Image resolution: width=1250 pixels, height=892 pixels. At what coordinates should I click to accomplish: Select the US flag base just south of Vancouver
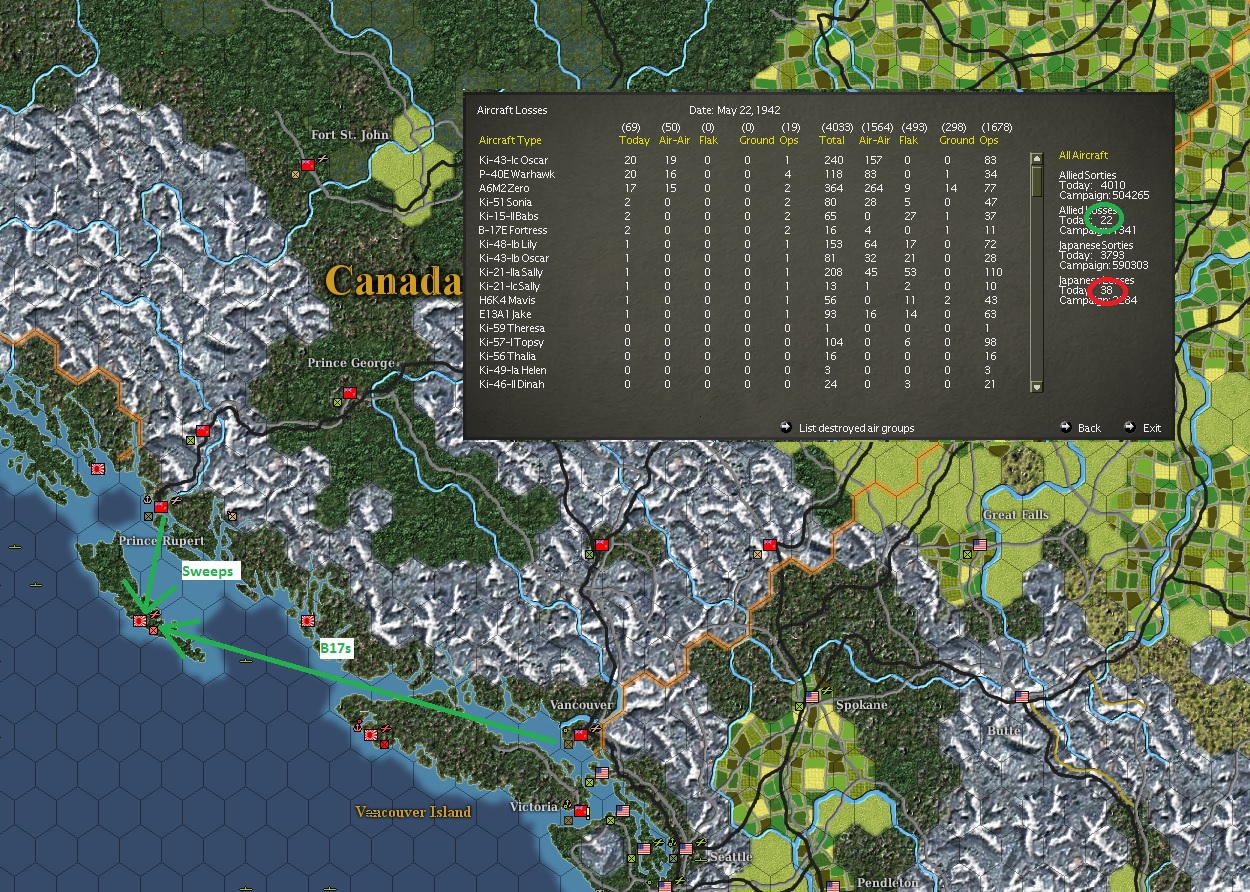point(601,773)
